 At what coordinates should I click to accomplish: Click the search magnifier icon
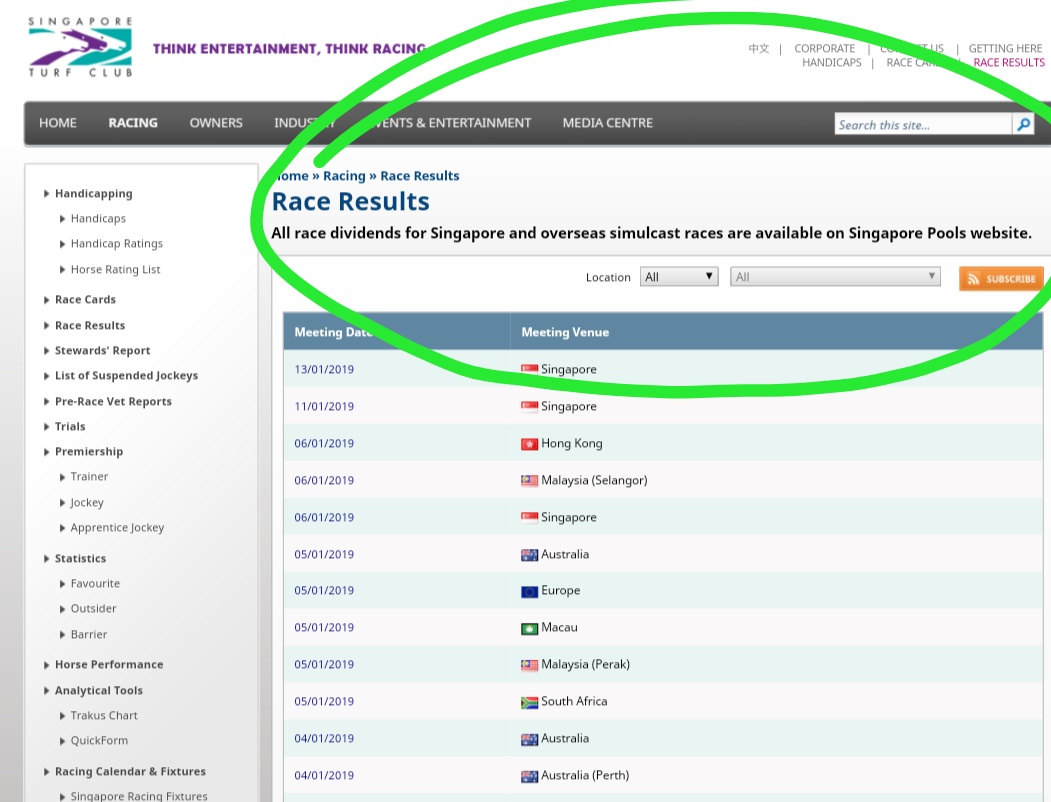[1023, 124]
